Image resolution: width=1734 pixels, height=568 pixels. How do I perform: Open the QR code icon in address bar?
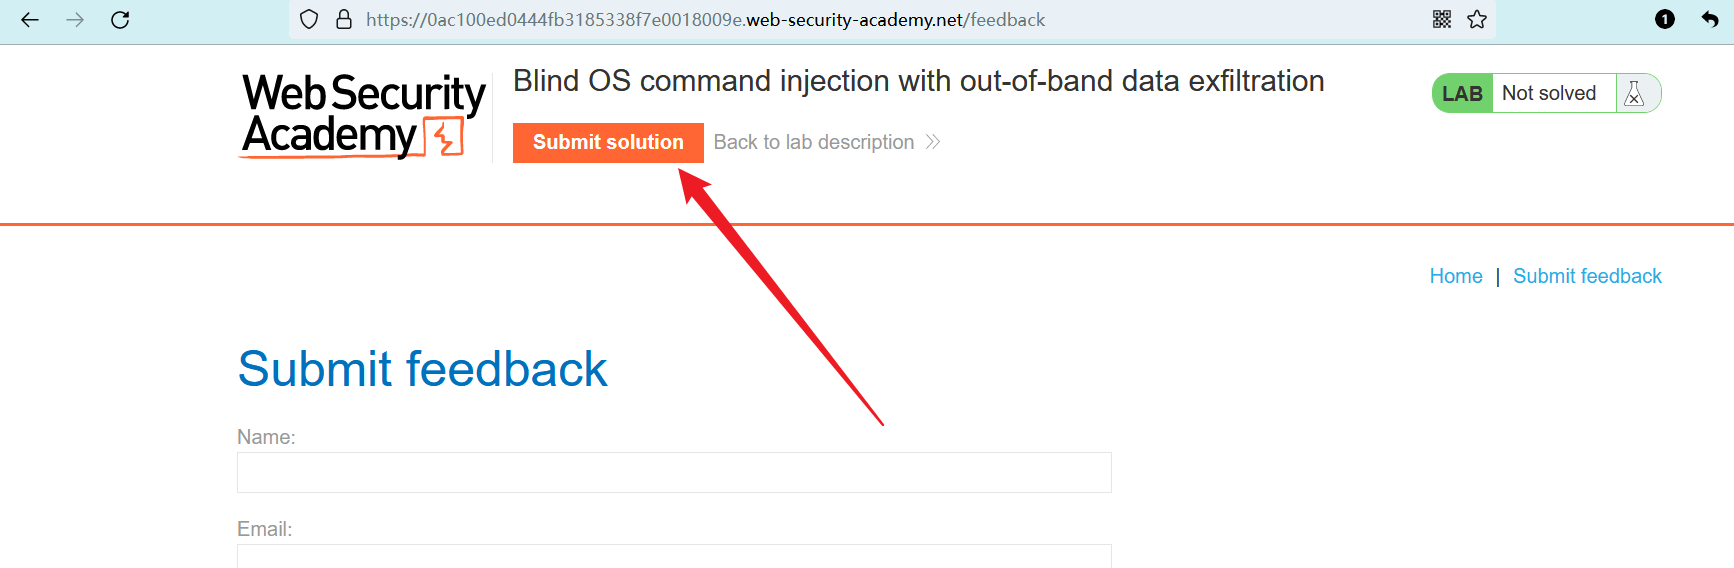(1441, 20)
